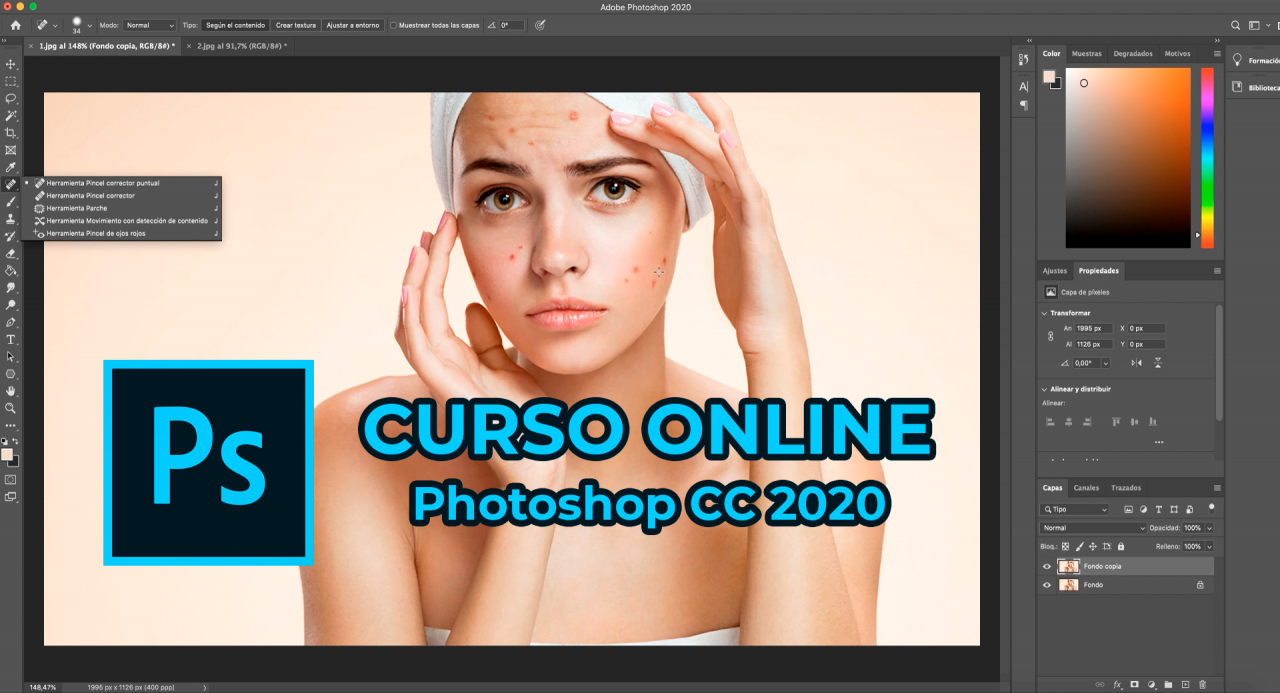Open the layer effects fx menu
This screenshot has height=693, width=1280.
1117,685
